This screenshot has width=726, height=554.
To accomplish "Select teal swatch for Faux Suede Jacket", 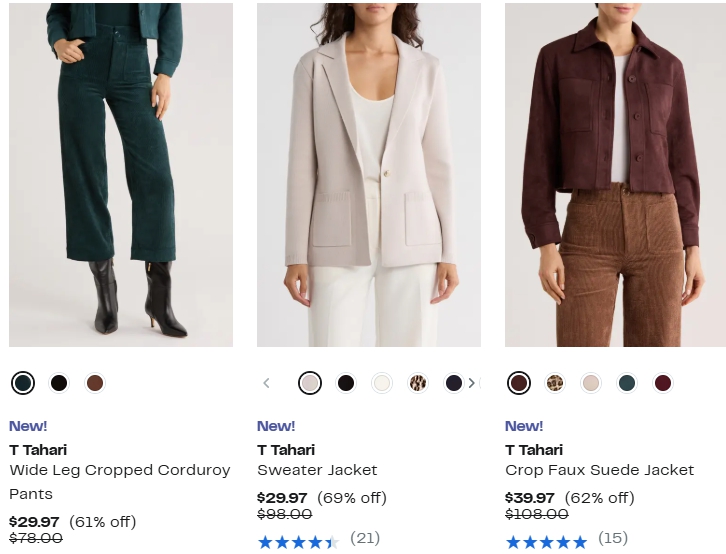I will click(627, 383).
